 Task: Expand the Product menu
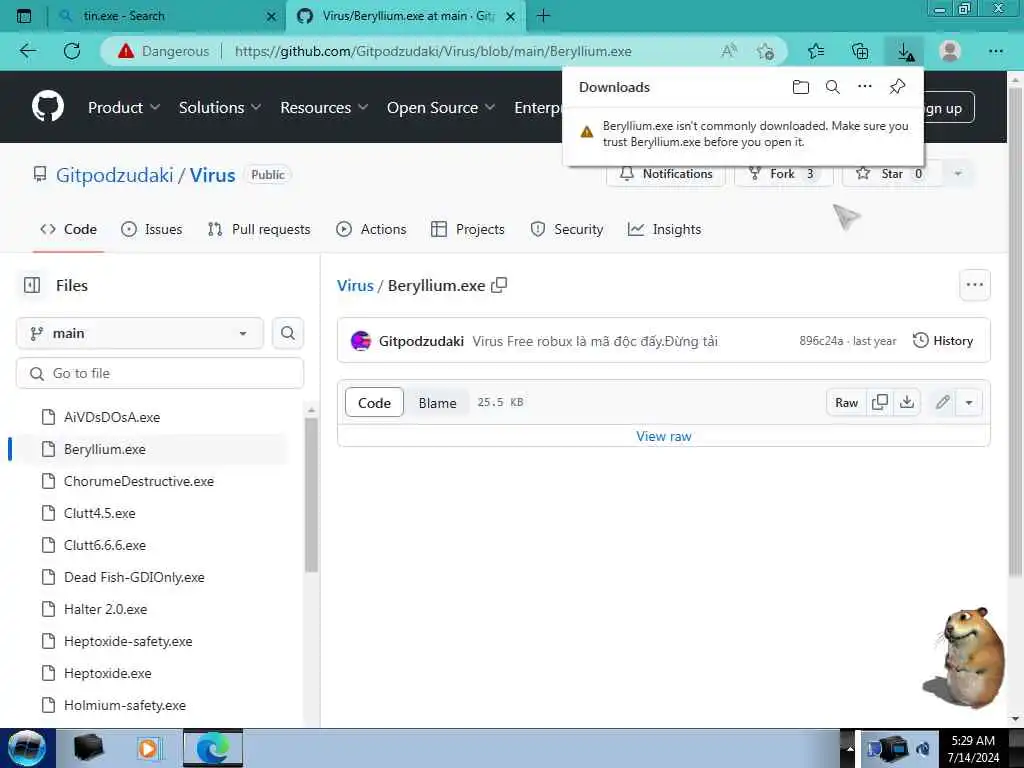pos(123,107)
